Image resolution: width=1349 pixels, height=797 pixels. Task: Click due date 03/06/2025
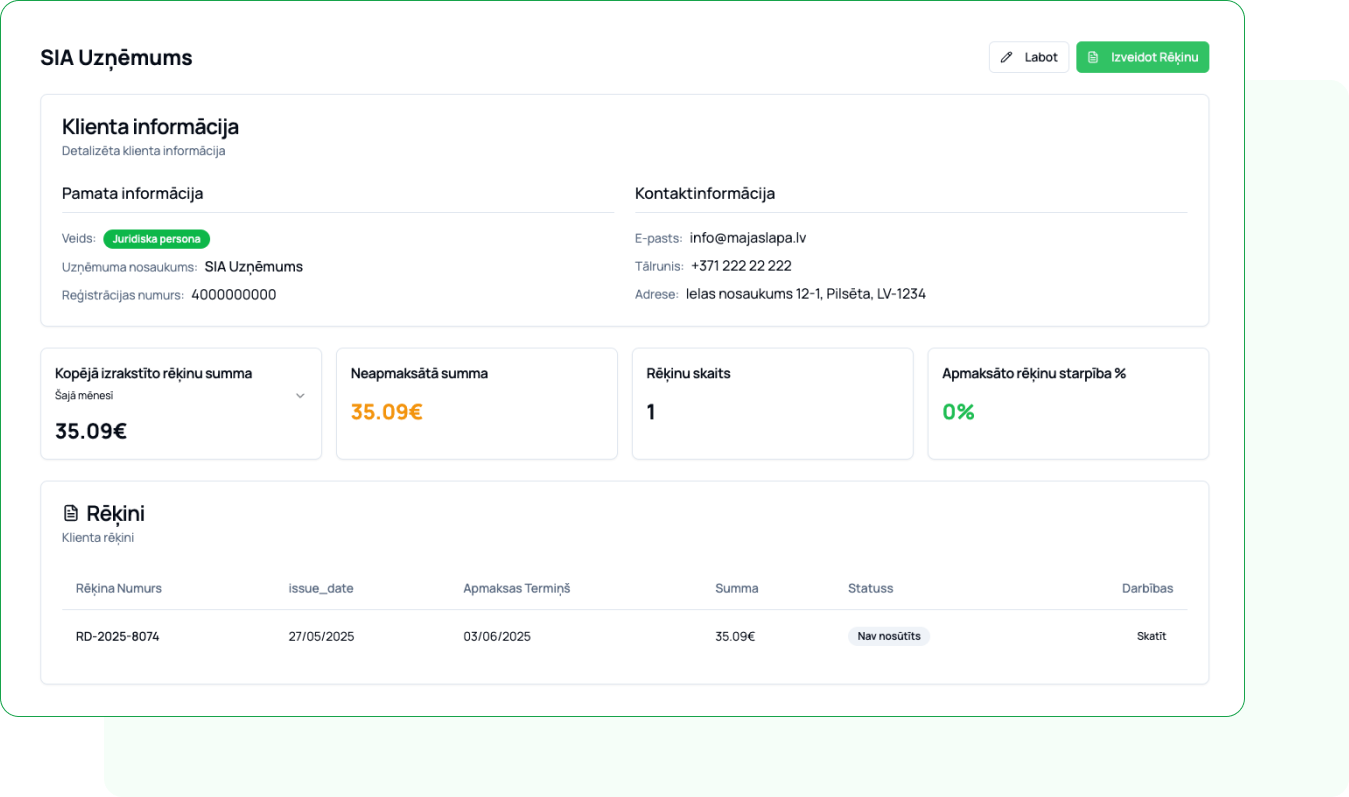click(x=497, y=636)
